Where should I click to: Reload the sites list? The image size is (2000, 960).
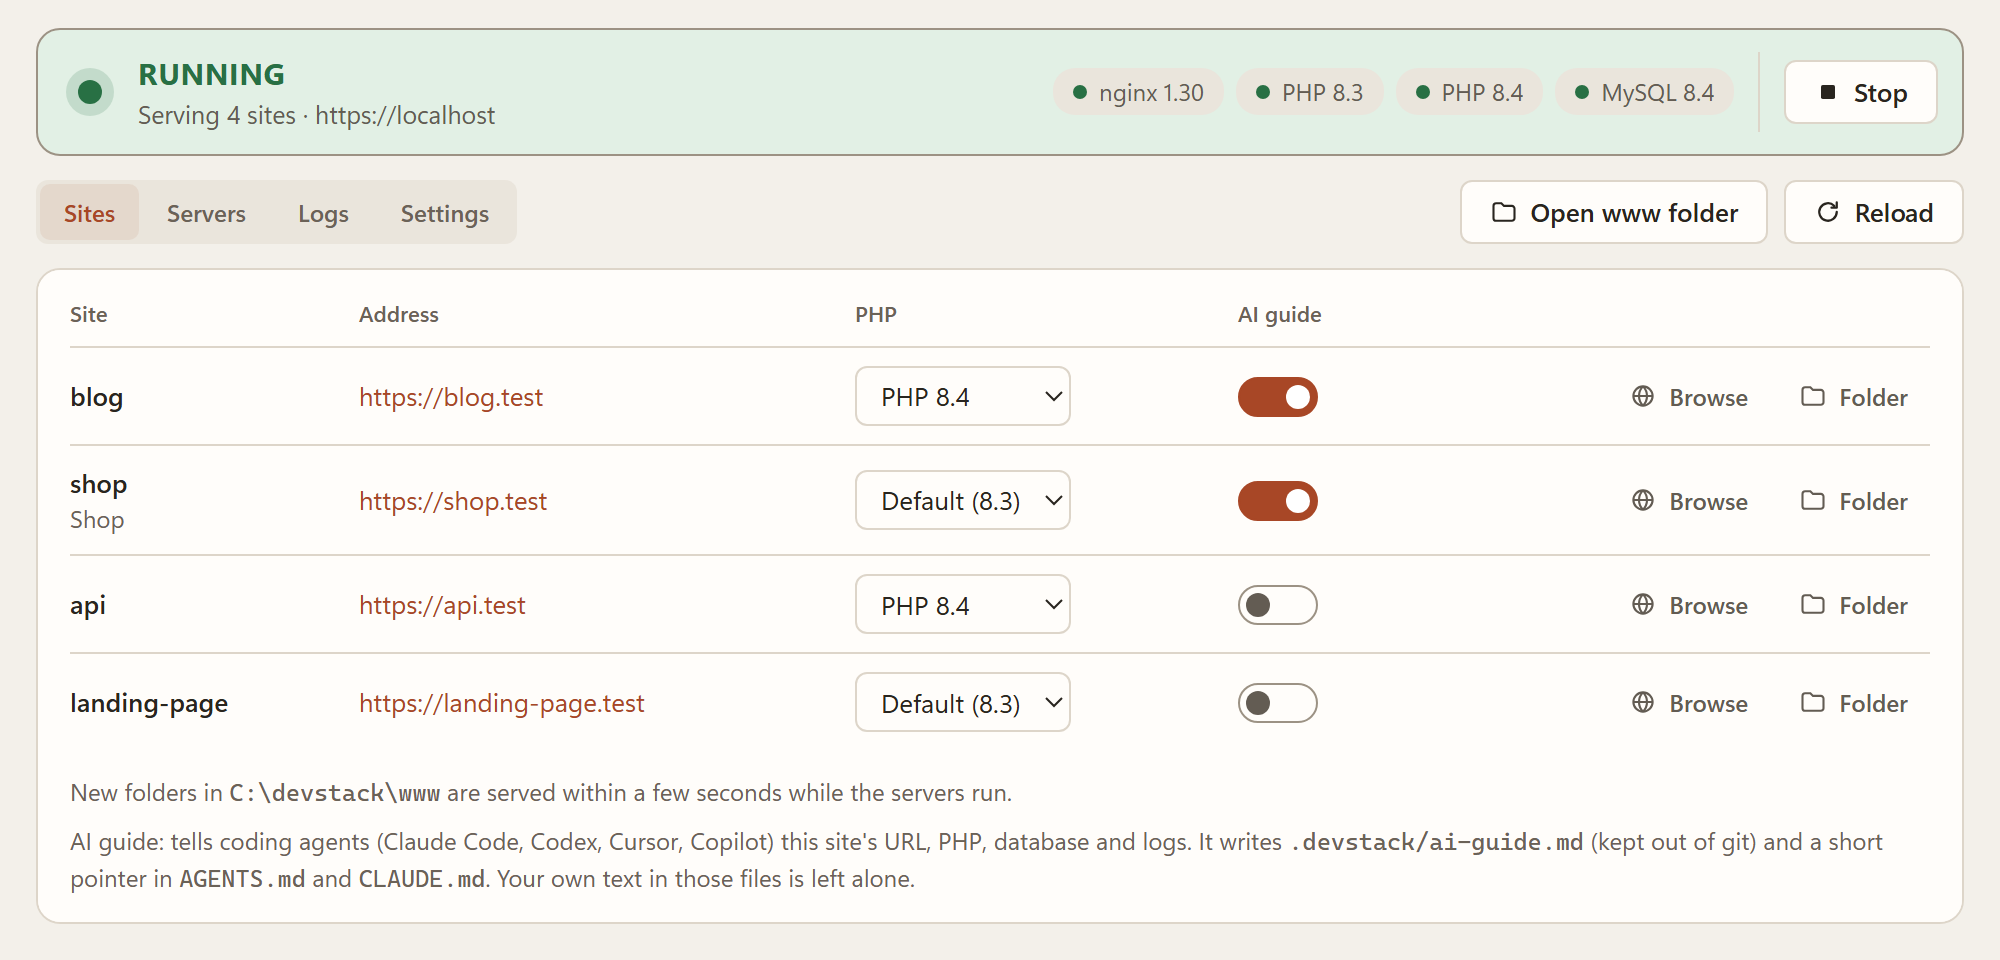pyautogui.click(x=1873, y=212)
